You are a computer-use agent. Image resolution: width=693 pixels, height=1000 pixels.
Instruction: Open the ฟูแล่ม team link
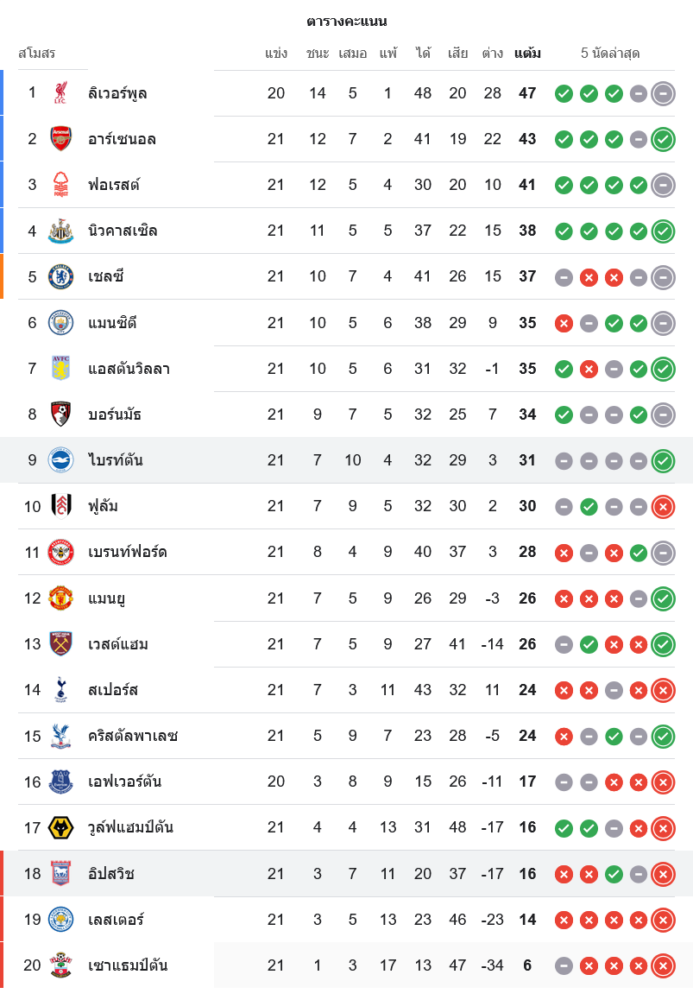(x=103, y=506)
